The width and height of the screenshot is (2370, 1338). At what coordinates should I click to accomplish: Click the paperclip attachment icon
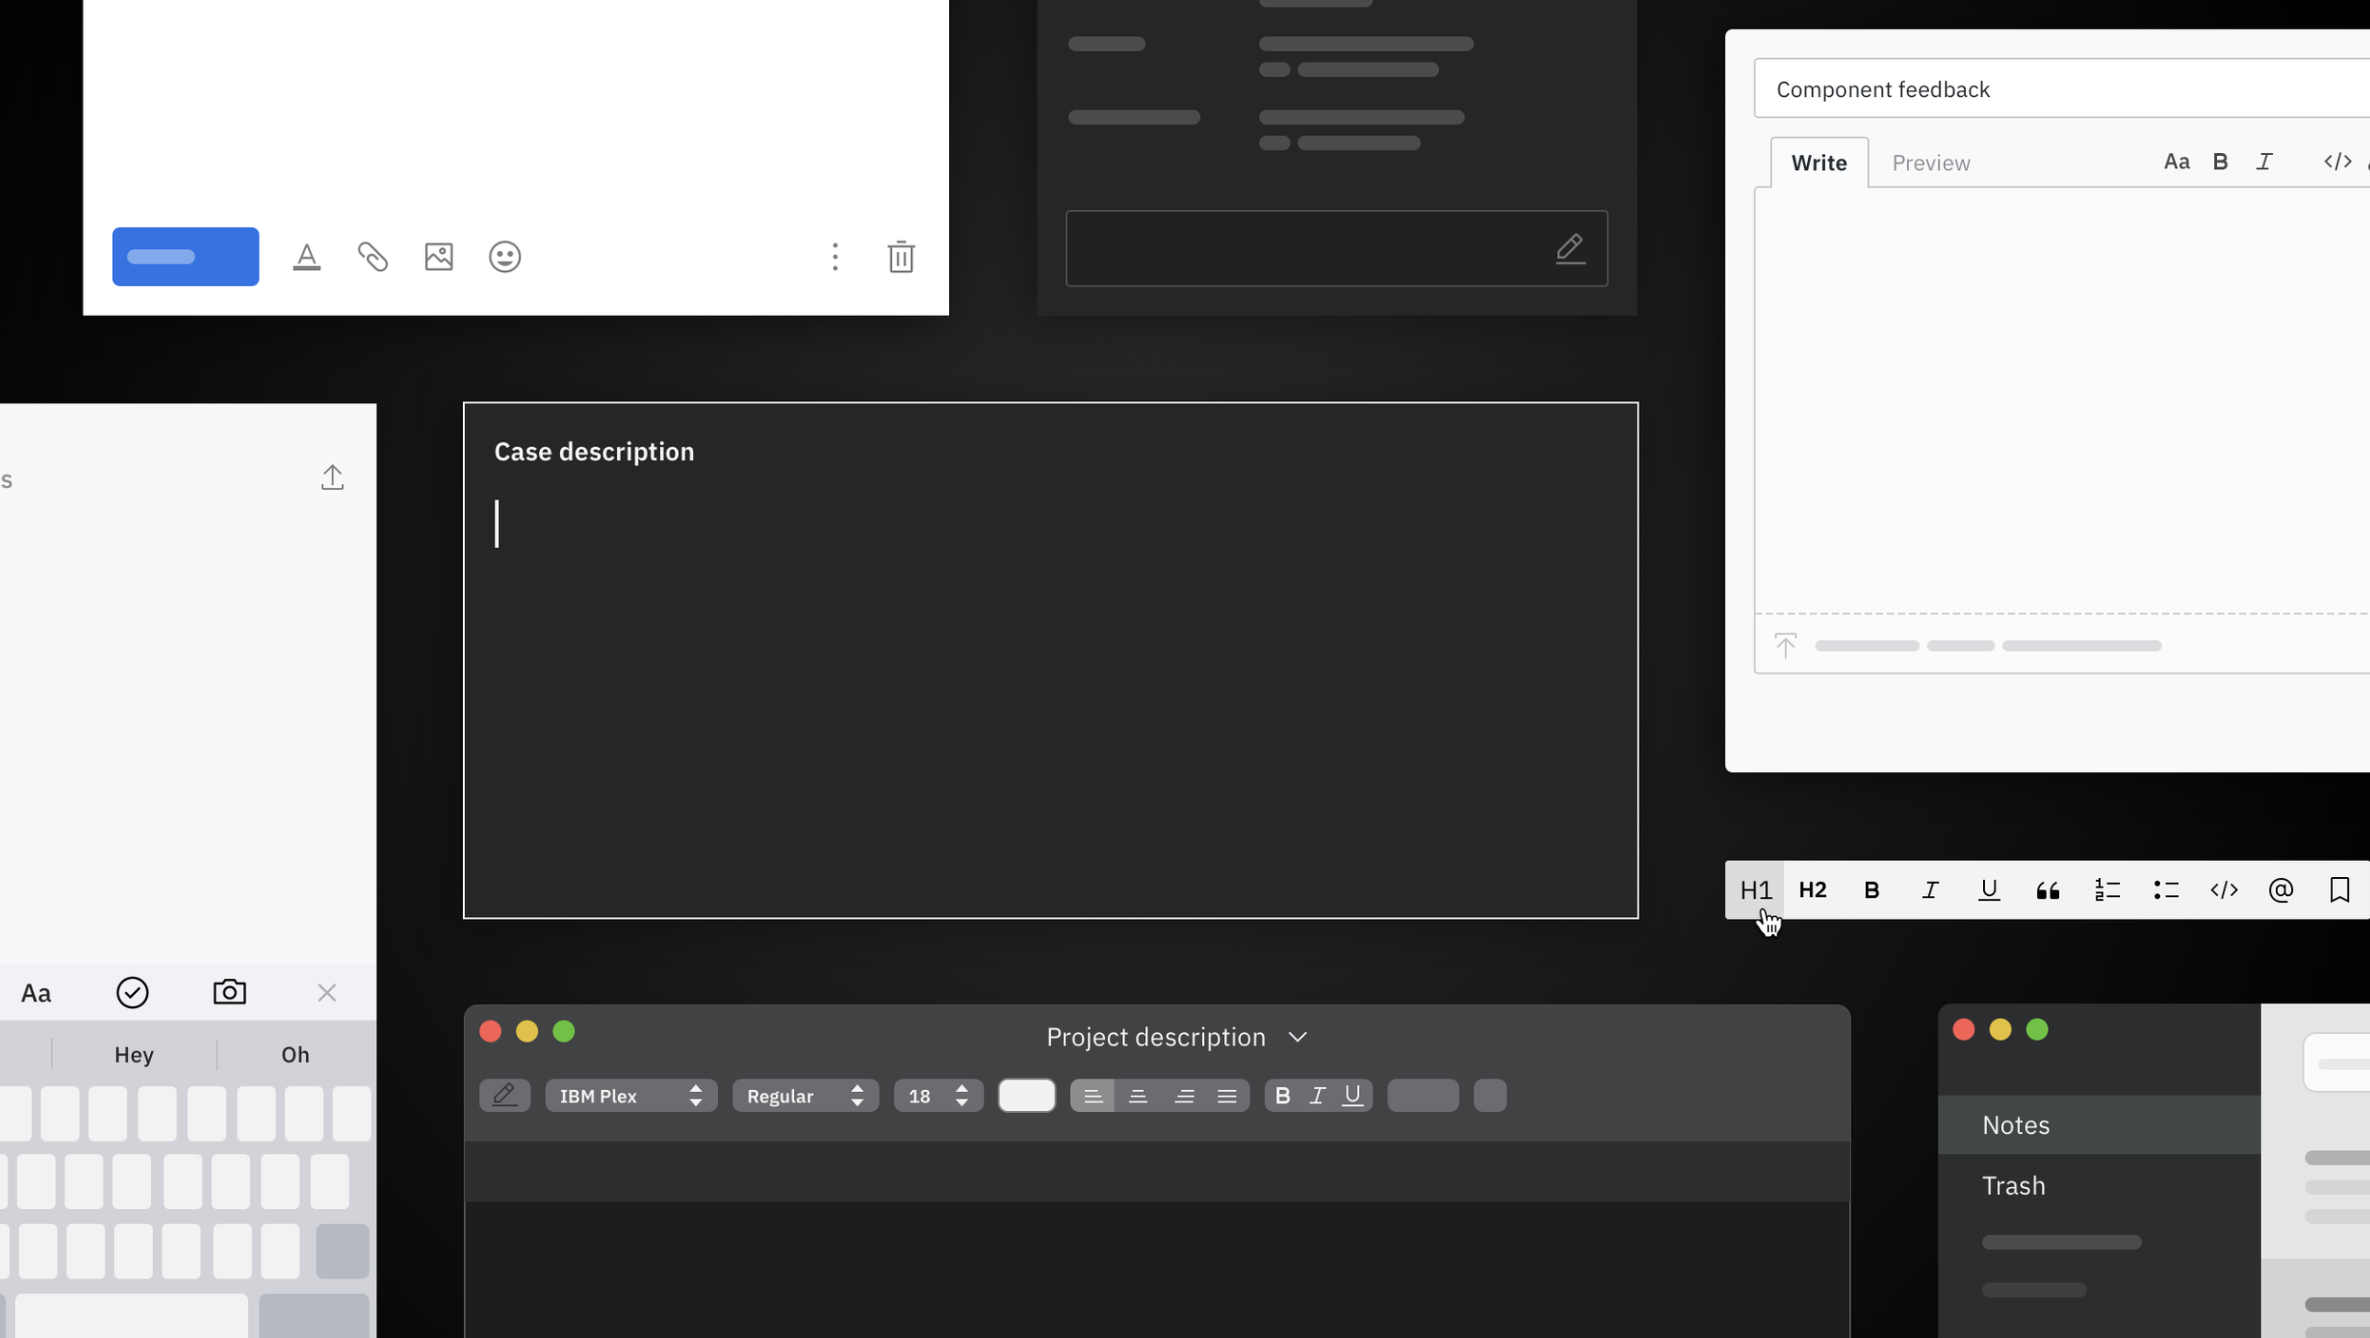pyautogui.click(x=373, y=257)
